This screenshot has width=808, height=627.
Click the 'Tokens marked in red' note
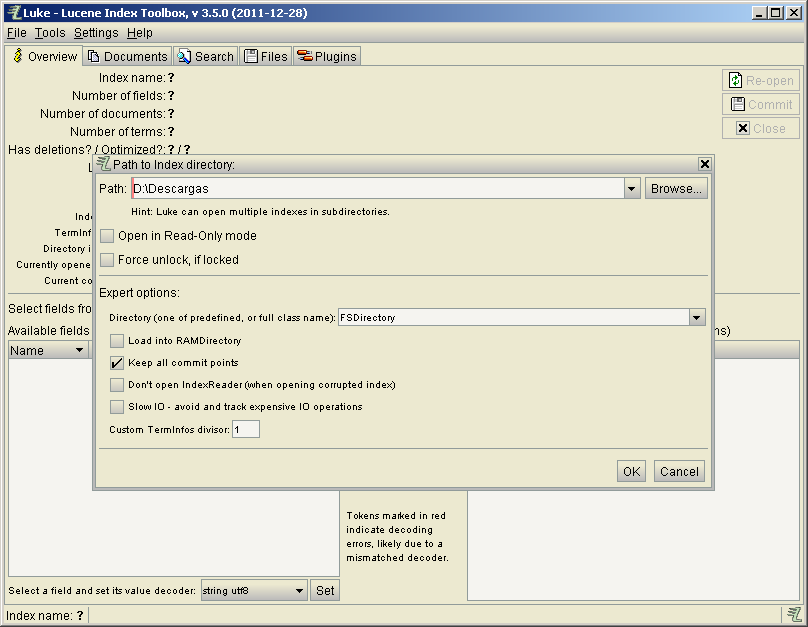click(x=397, y=536)
